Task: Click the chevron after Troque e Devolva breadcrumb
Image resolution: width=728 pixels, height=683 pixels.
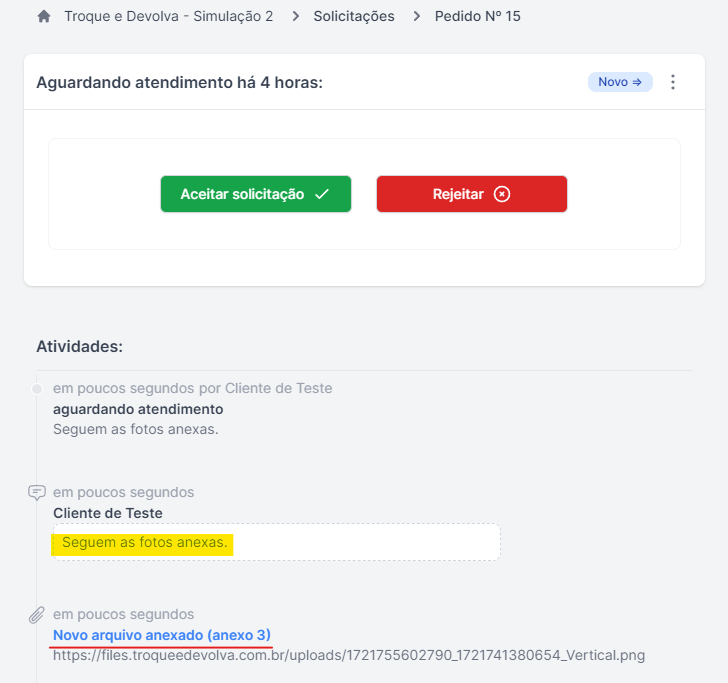Action: (x=296, y=17)
